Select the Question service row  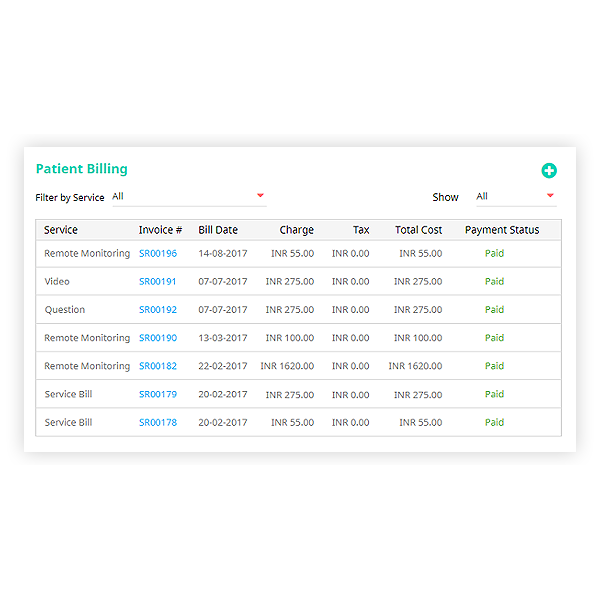click(x=65, y=310)
